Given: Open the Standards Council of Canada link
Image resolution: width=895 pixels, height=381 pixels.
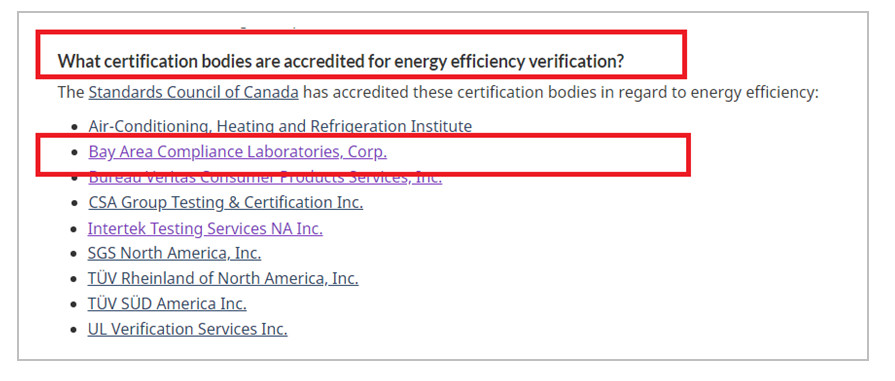Looking at the screenshot, I should pos(193,93).
